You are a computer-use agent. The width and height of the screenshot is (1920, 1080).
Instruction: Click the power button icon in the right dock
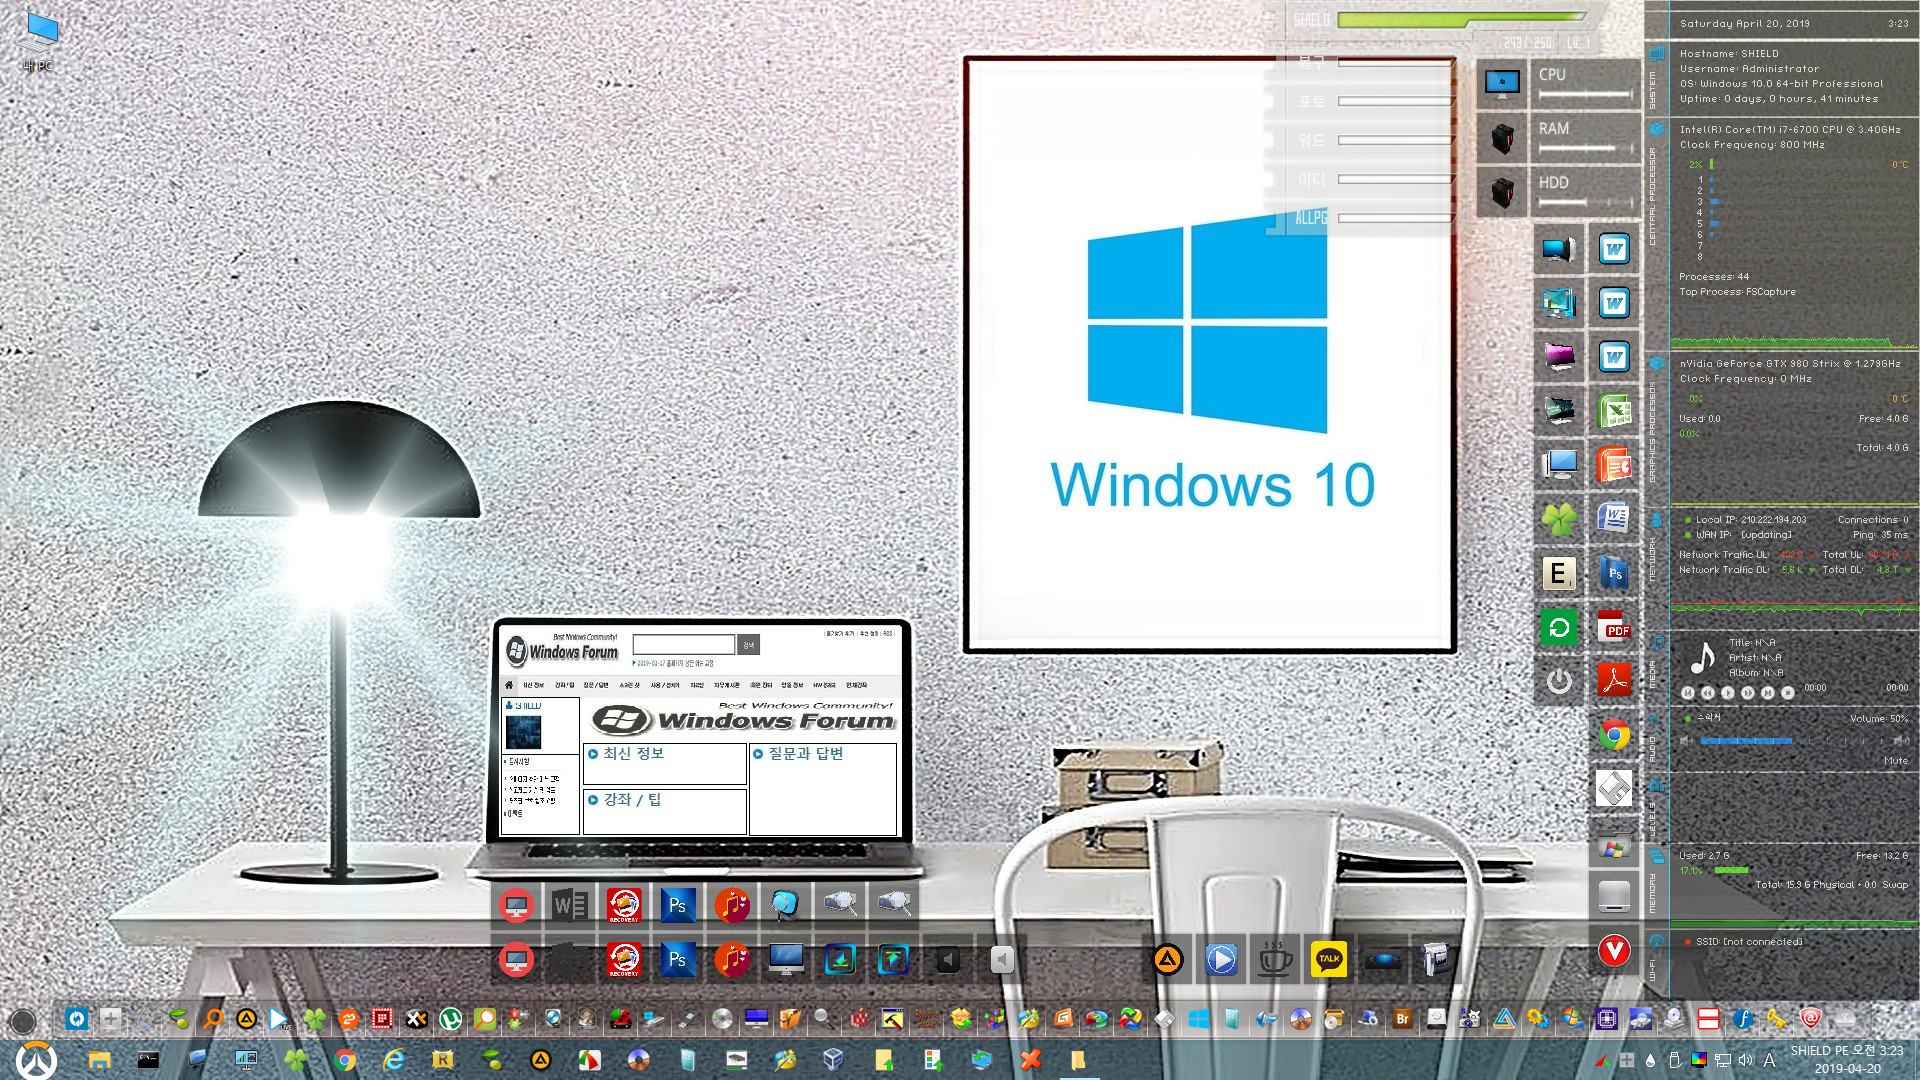1558,681
